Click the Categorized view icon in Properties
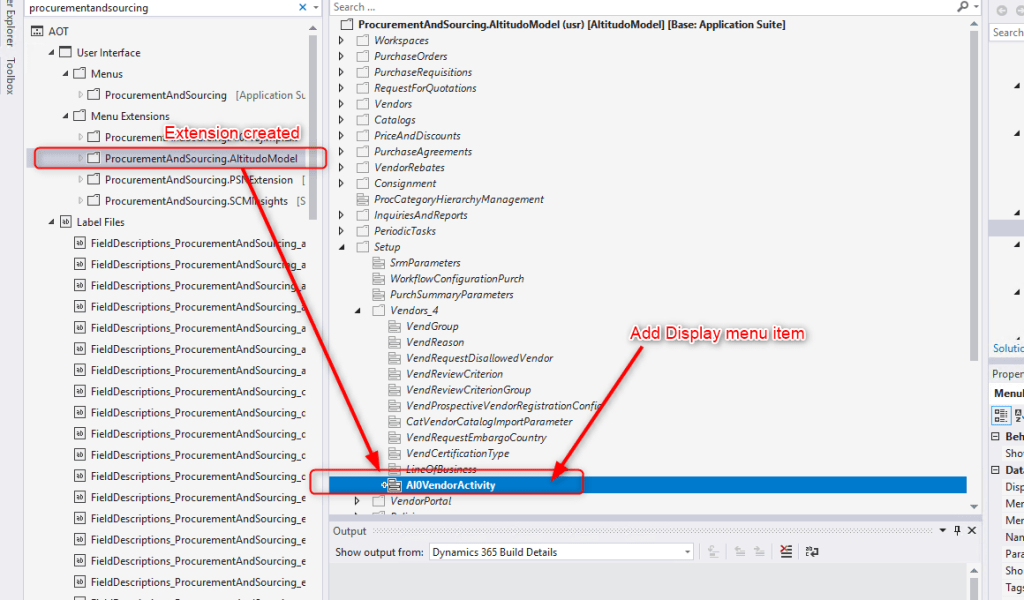This screenshot has height=600, width=1024. (1000, 415)
